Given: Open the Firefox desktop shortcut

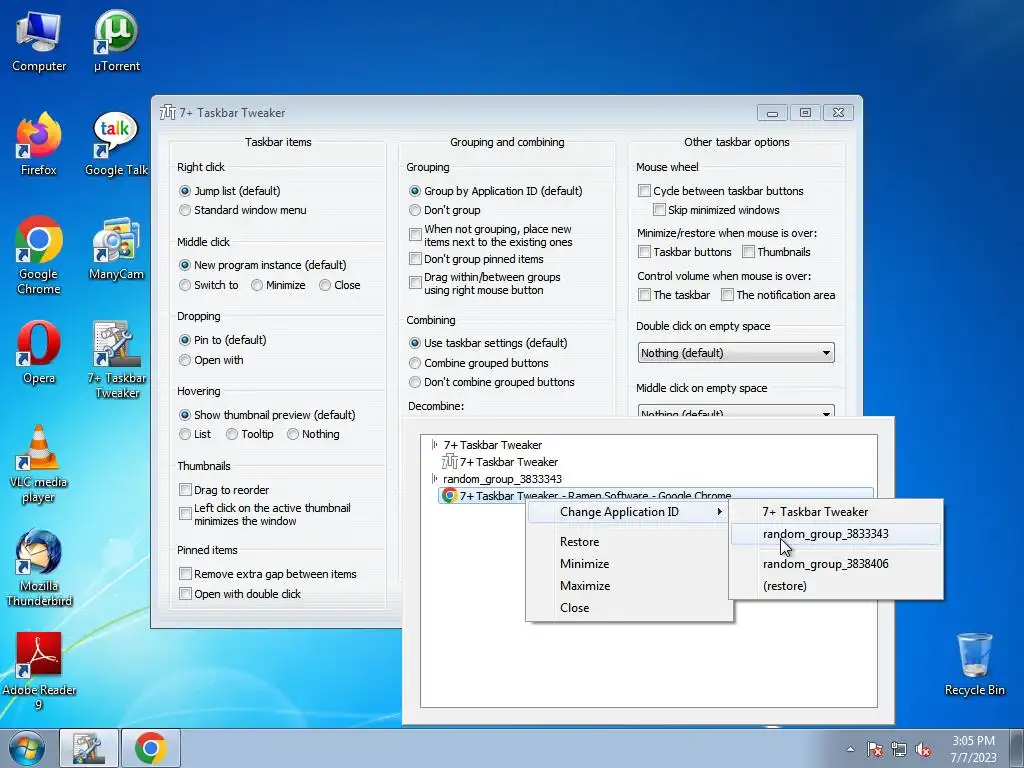Looking at the screenshot, I should pos(39,144).
